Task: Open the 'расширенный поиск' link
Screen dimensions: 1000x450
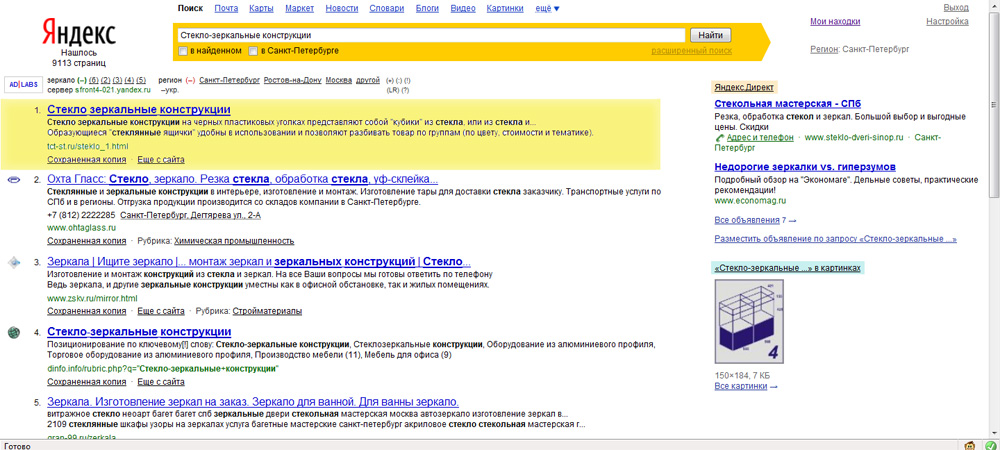Action: click(x=691, y=50)
